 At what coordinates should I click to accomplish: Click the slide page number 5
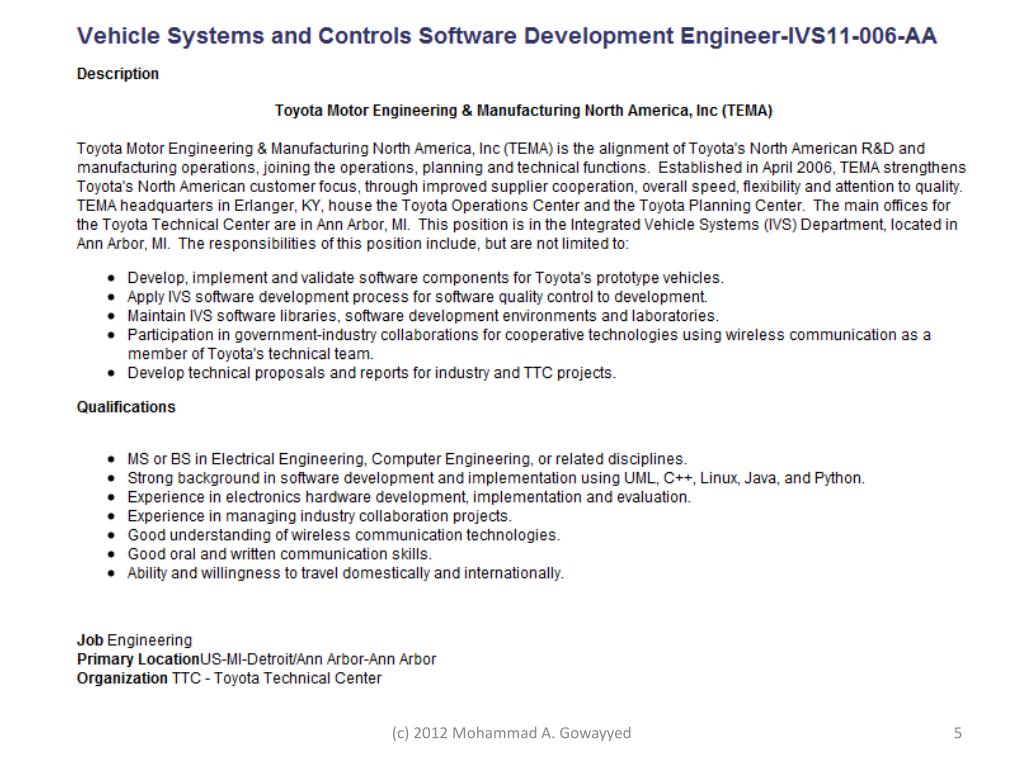(957, 733)
